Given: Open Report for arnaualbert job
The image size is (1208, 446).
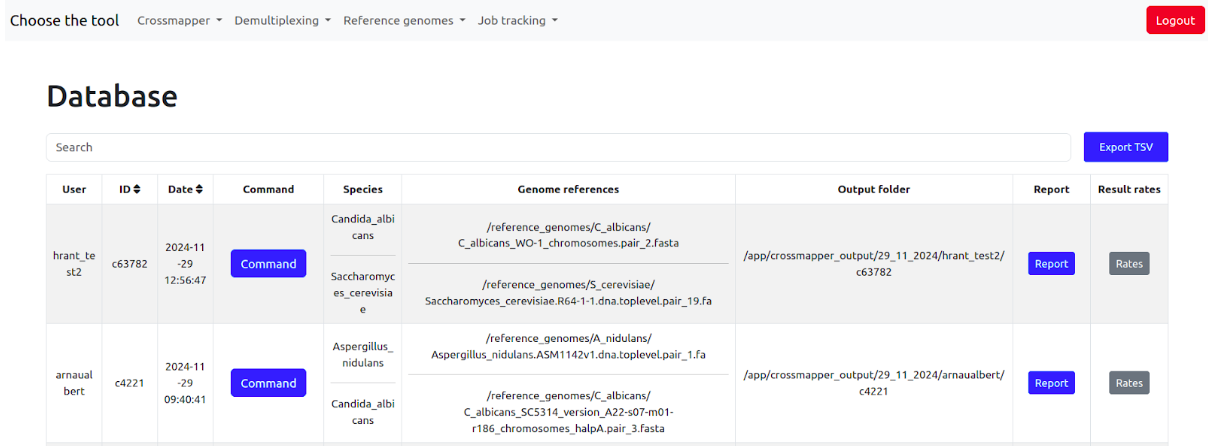Looking at the screenshot, I should point(1051,383).
